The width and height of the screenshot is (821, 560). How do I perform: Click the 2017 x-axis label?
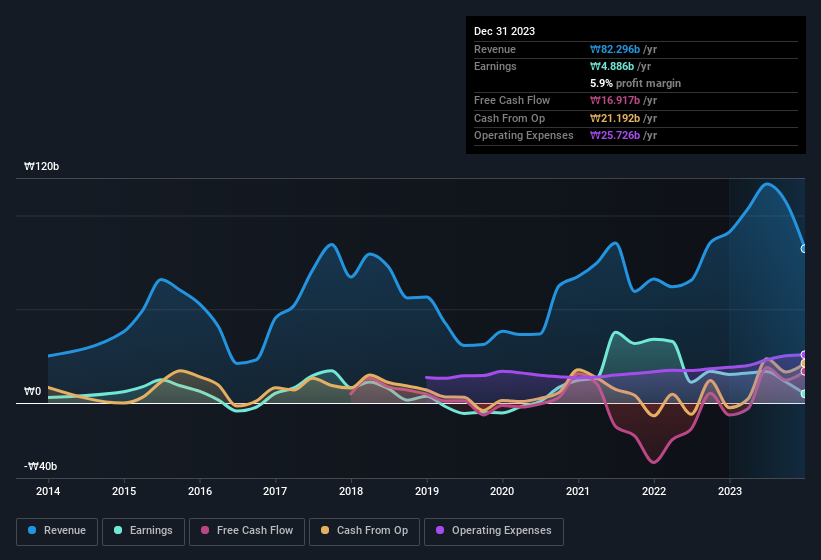pyautogui.click(x=275, y=491)
